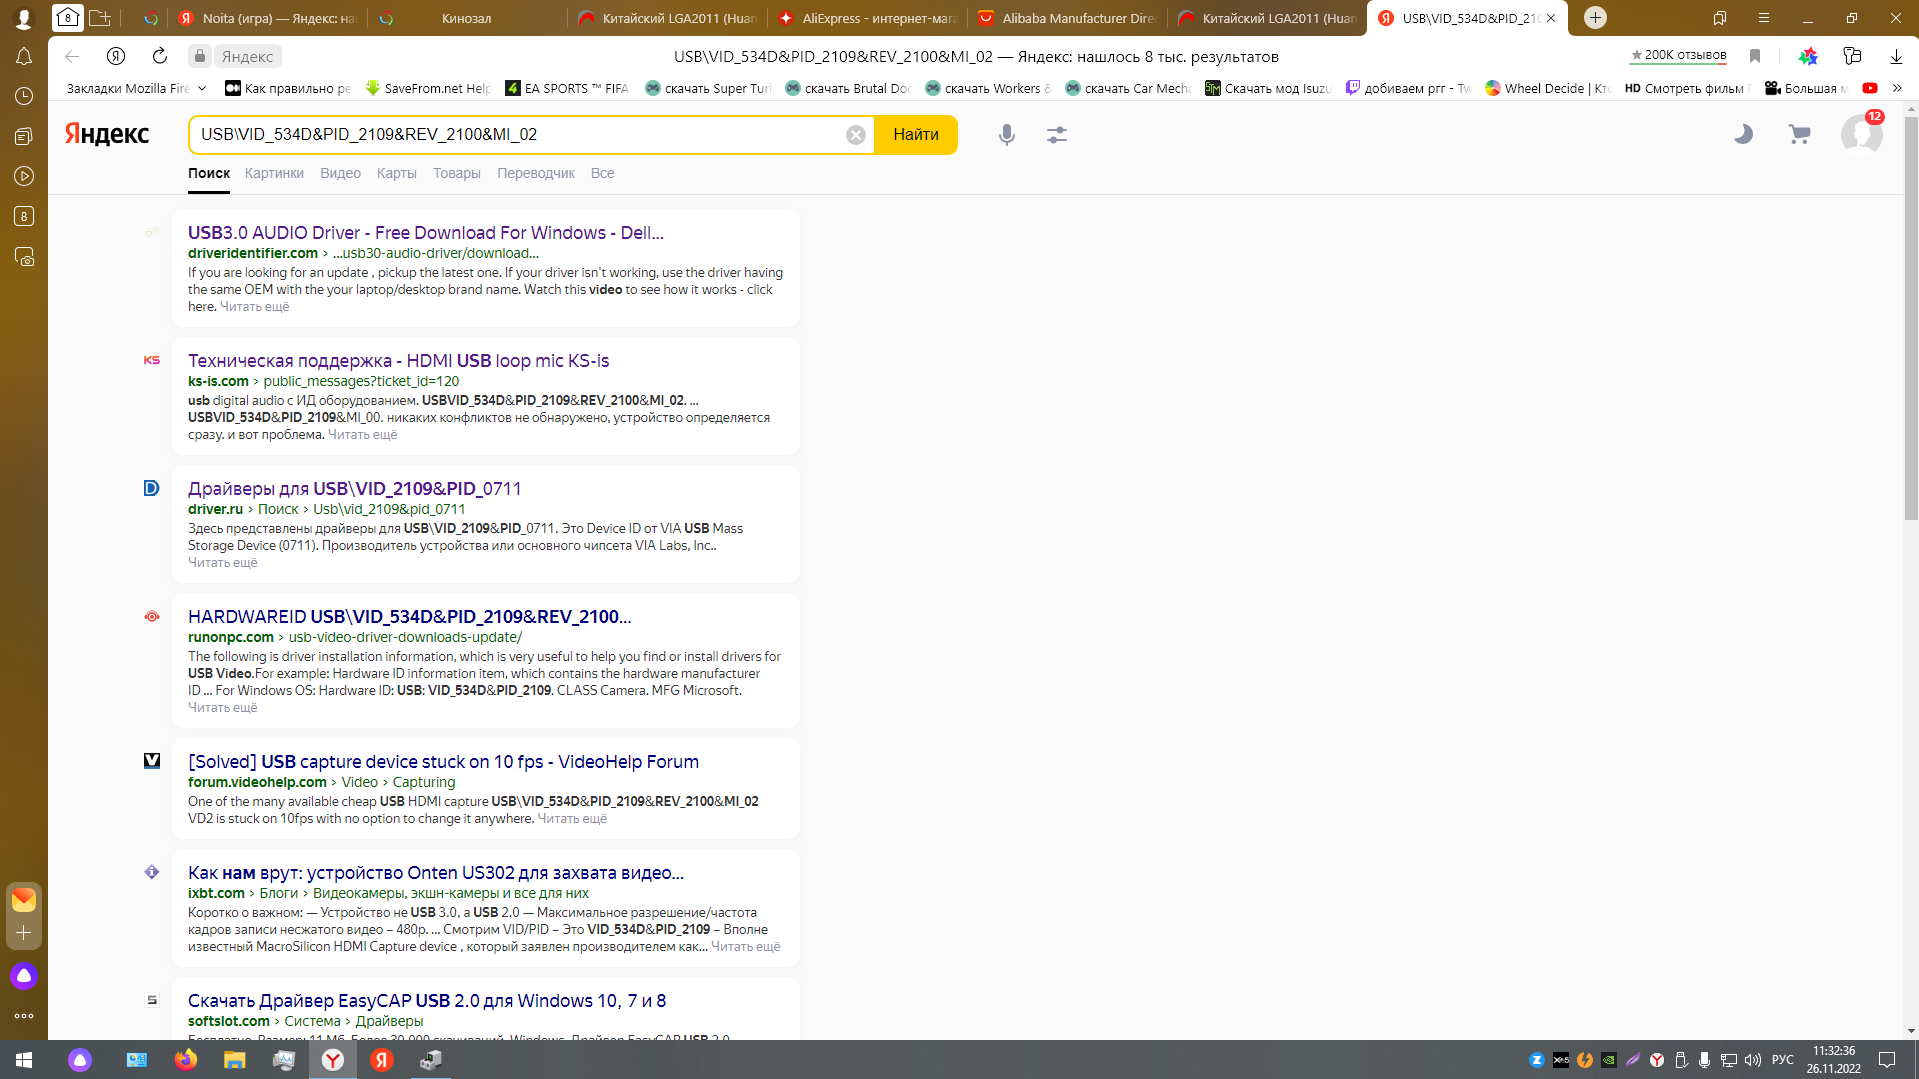
Task: Open the Windows Start menu
Action: click(24, 1060)
